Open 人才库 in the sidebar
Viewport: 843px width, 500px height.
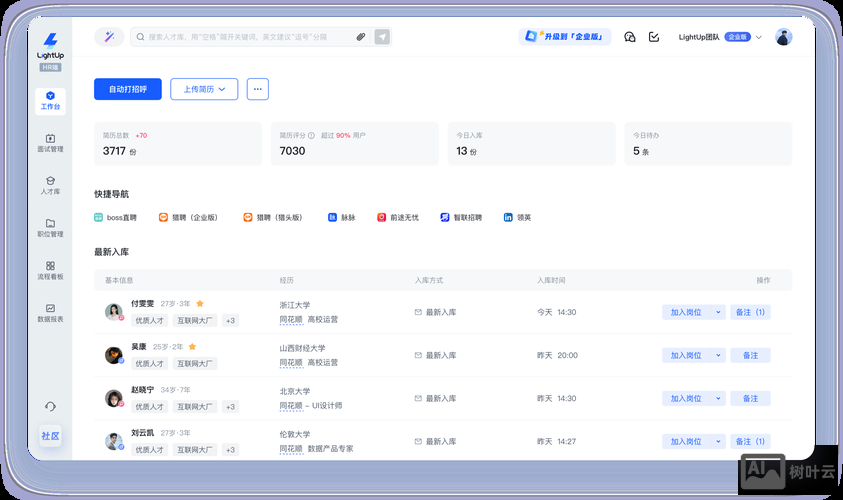[50, 185]
